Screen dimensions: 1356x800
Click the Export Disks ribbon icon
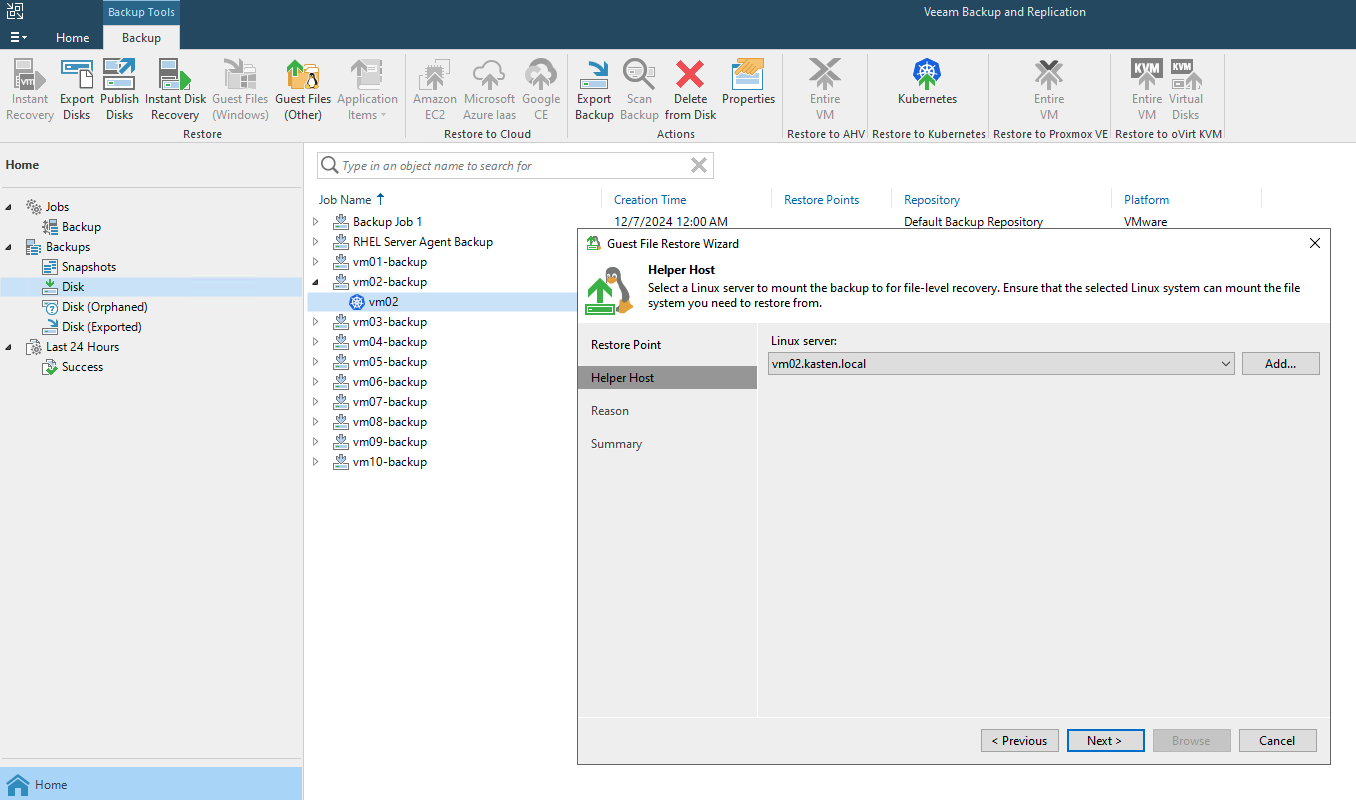(x=76, y=89)
